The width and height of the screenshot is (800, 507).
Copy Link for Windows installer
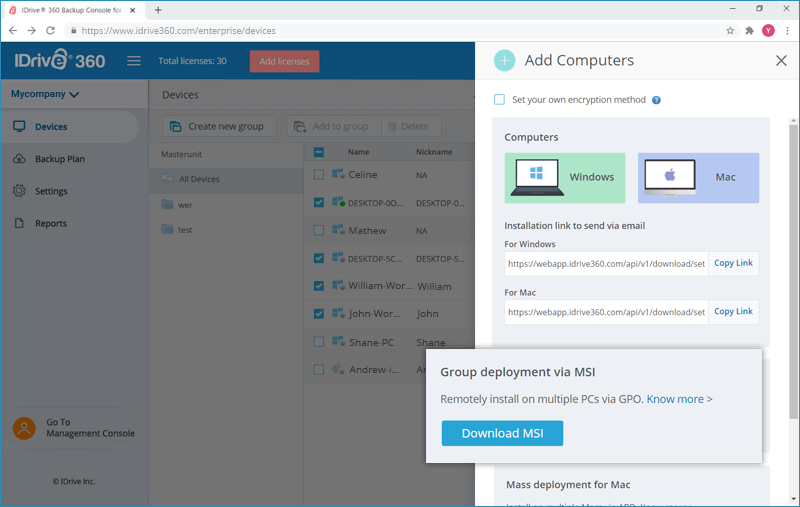pyautogui.click(x=733, y=263)
